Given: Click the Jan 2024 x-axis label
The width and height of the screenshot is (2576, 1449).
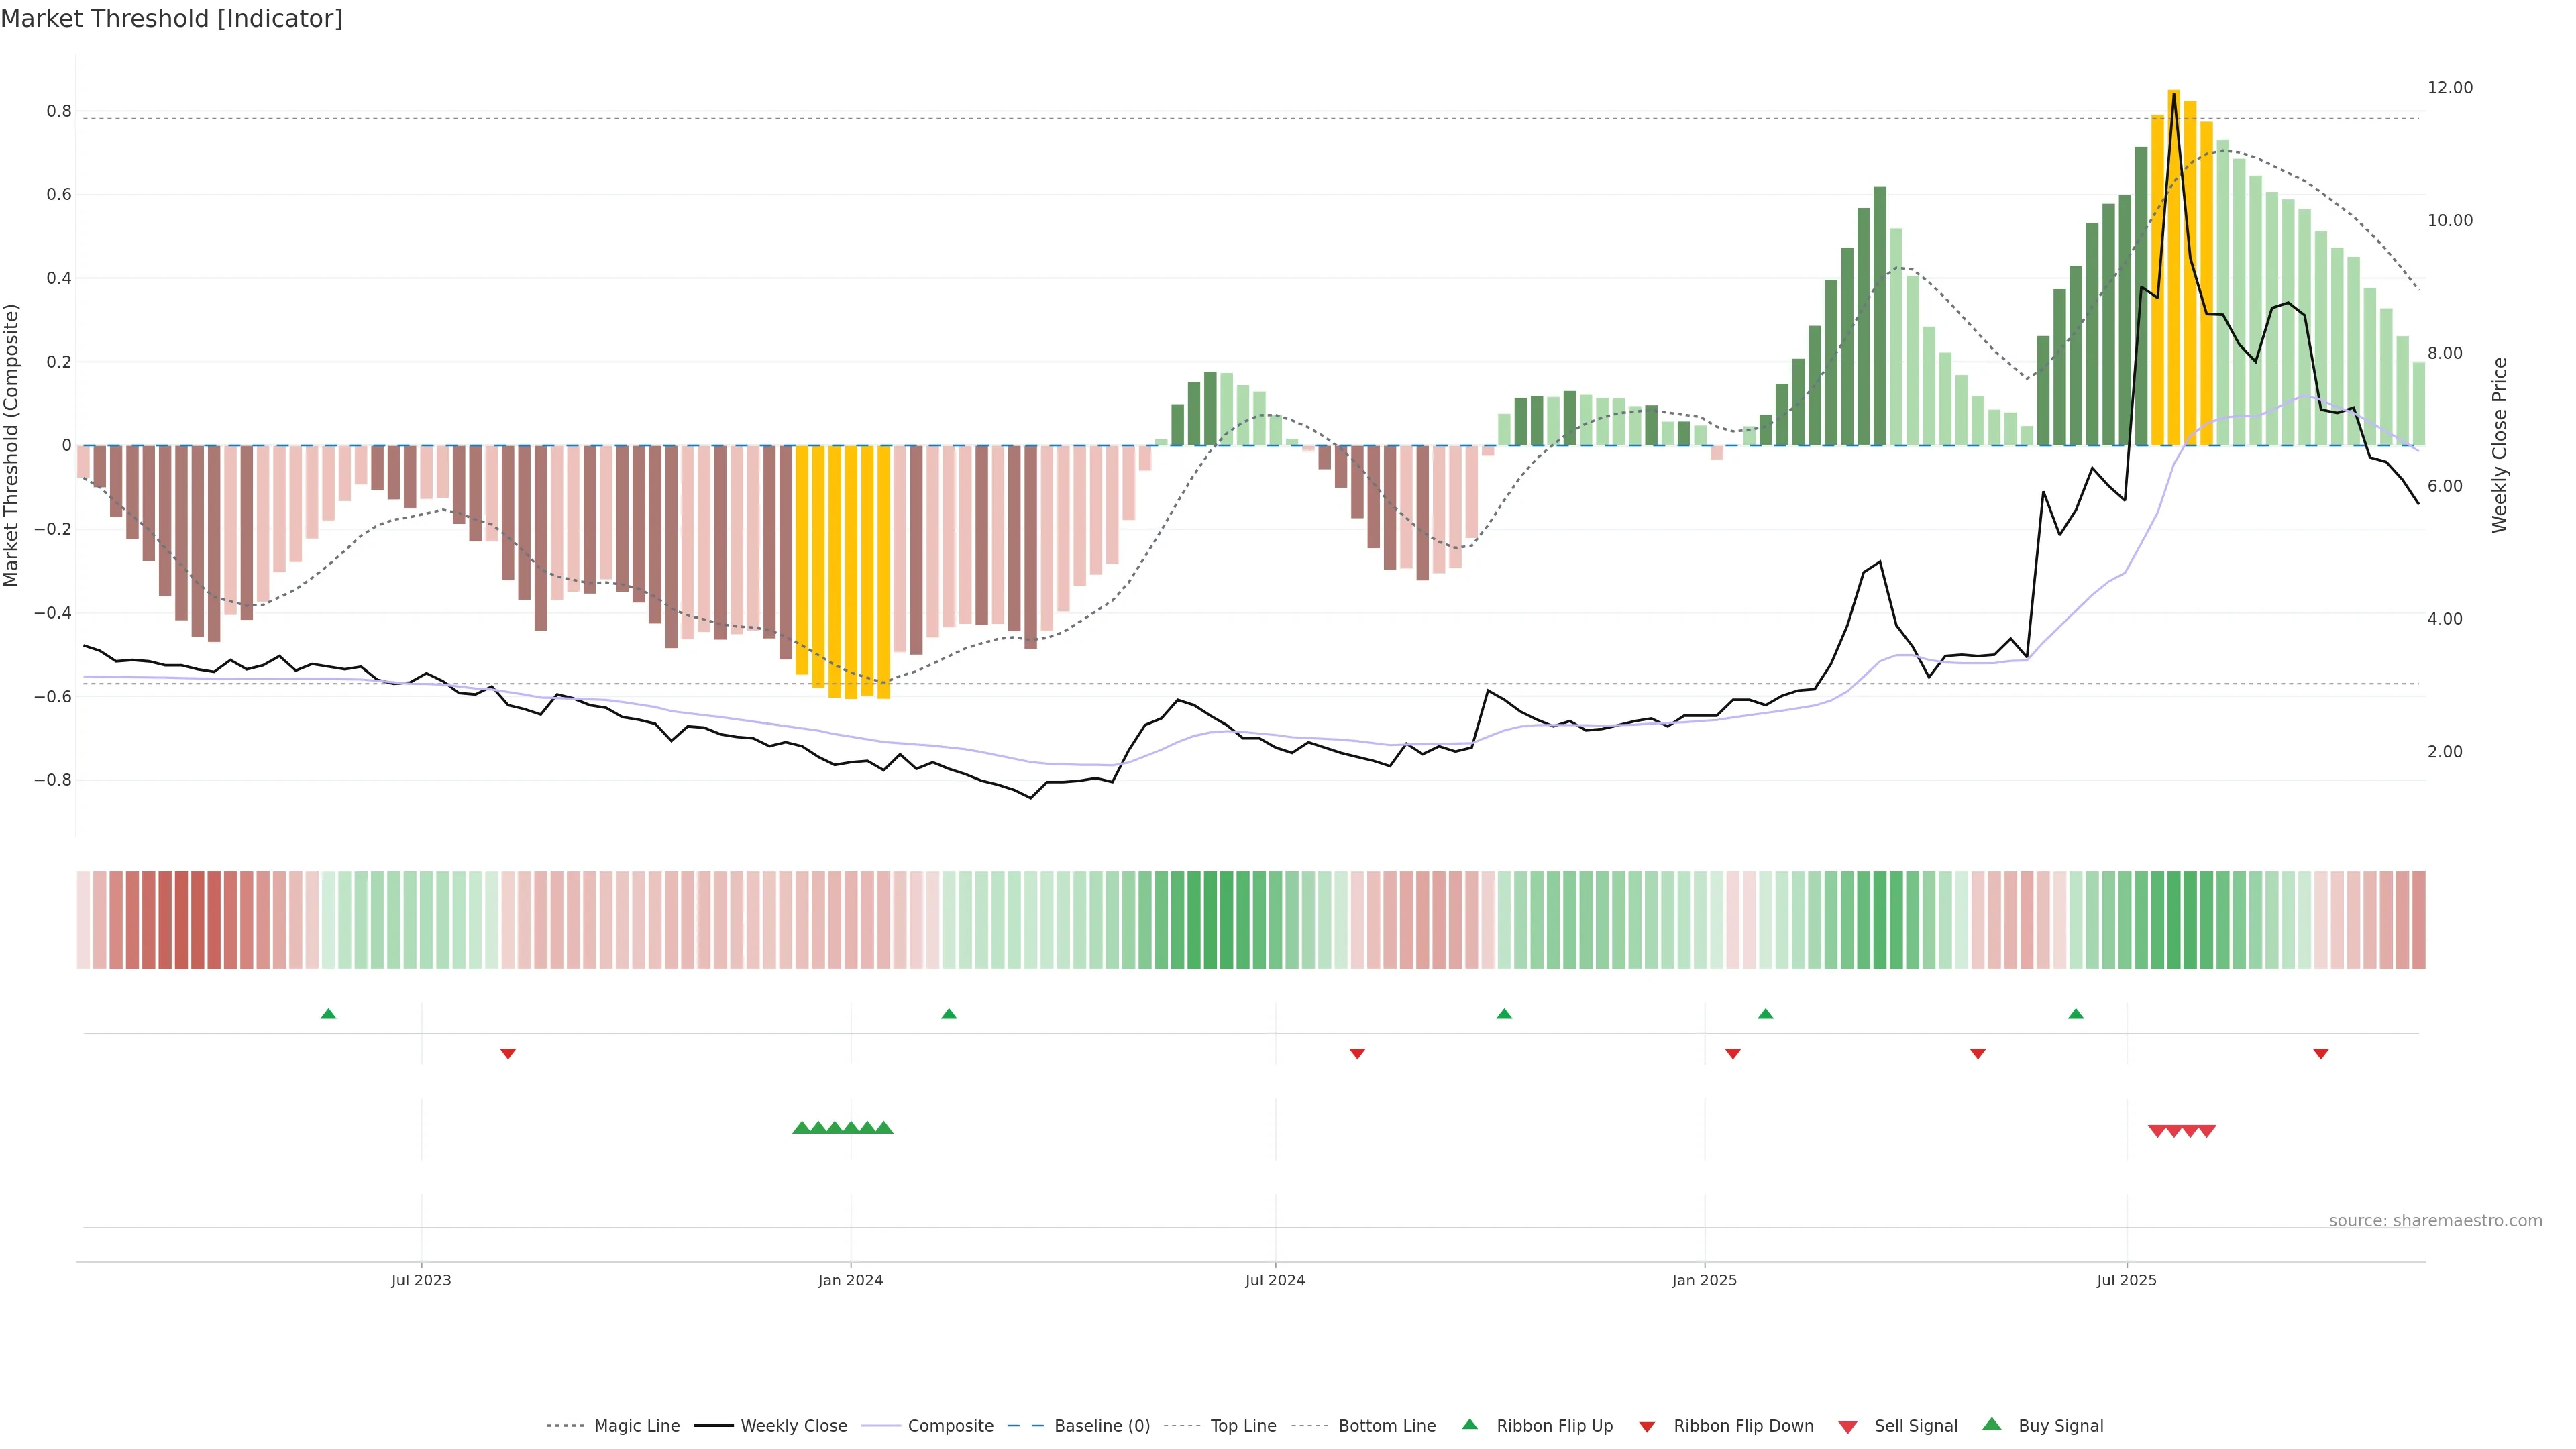Looking at the screenshot, I should coord(850,1280).
